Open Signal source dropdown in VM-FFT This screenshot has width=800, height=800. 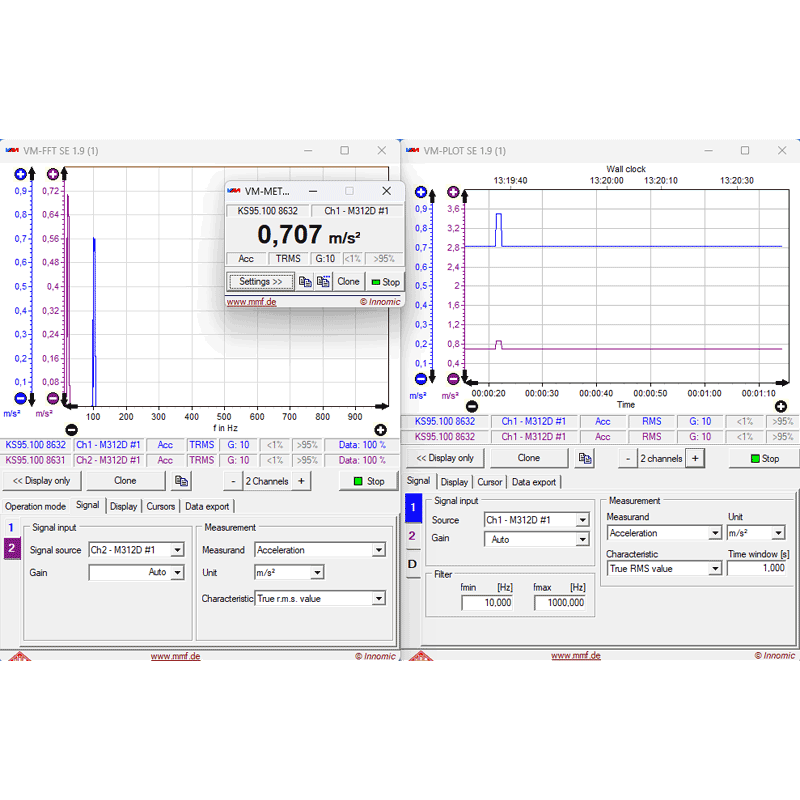[x=177, y=550]
